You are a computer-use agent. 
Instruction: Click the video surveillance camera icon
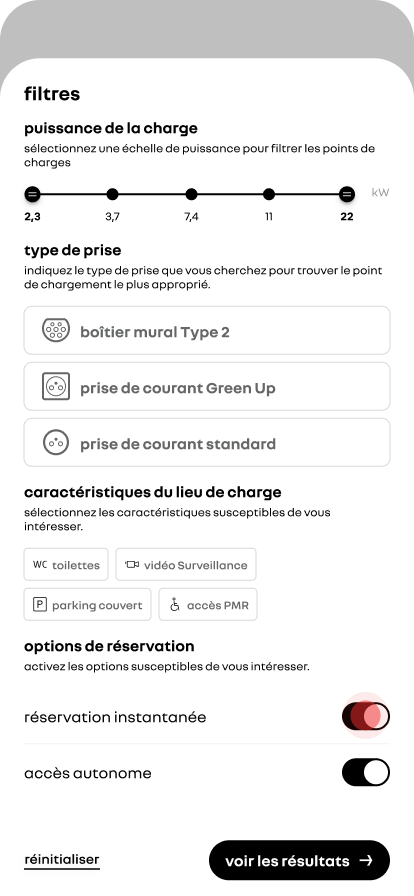pyautogui.click(x=132, y=565)
